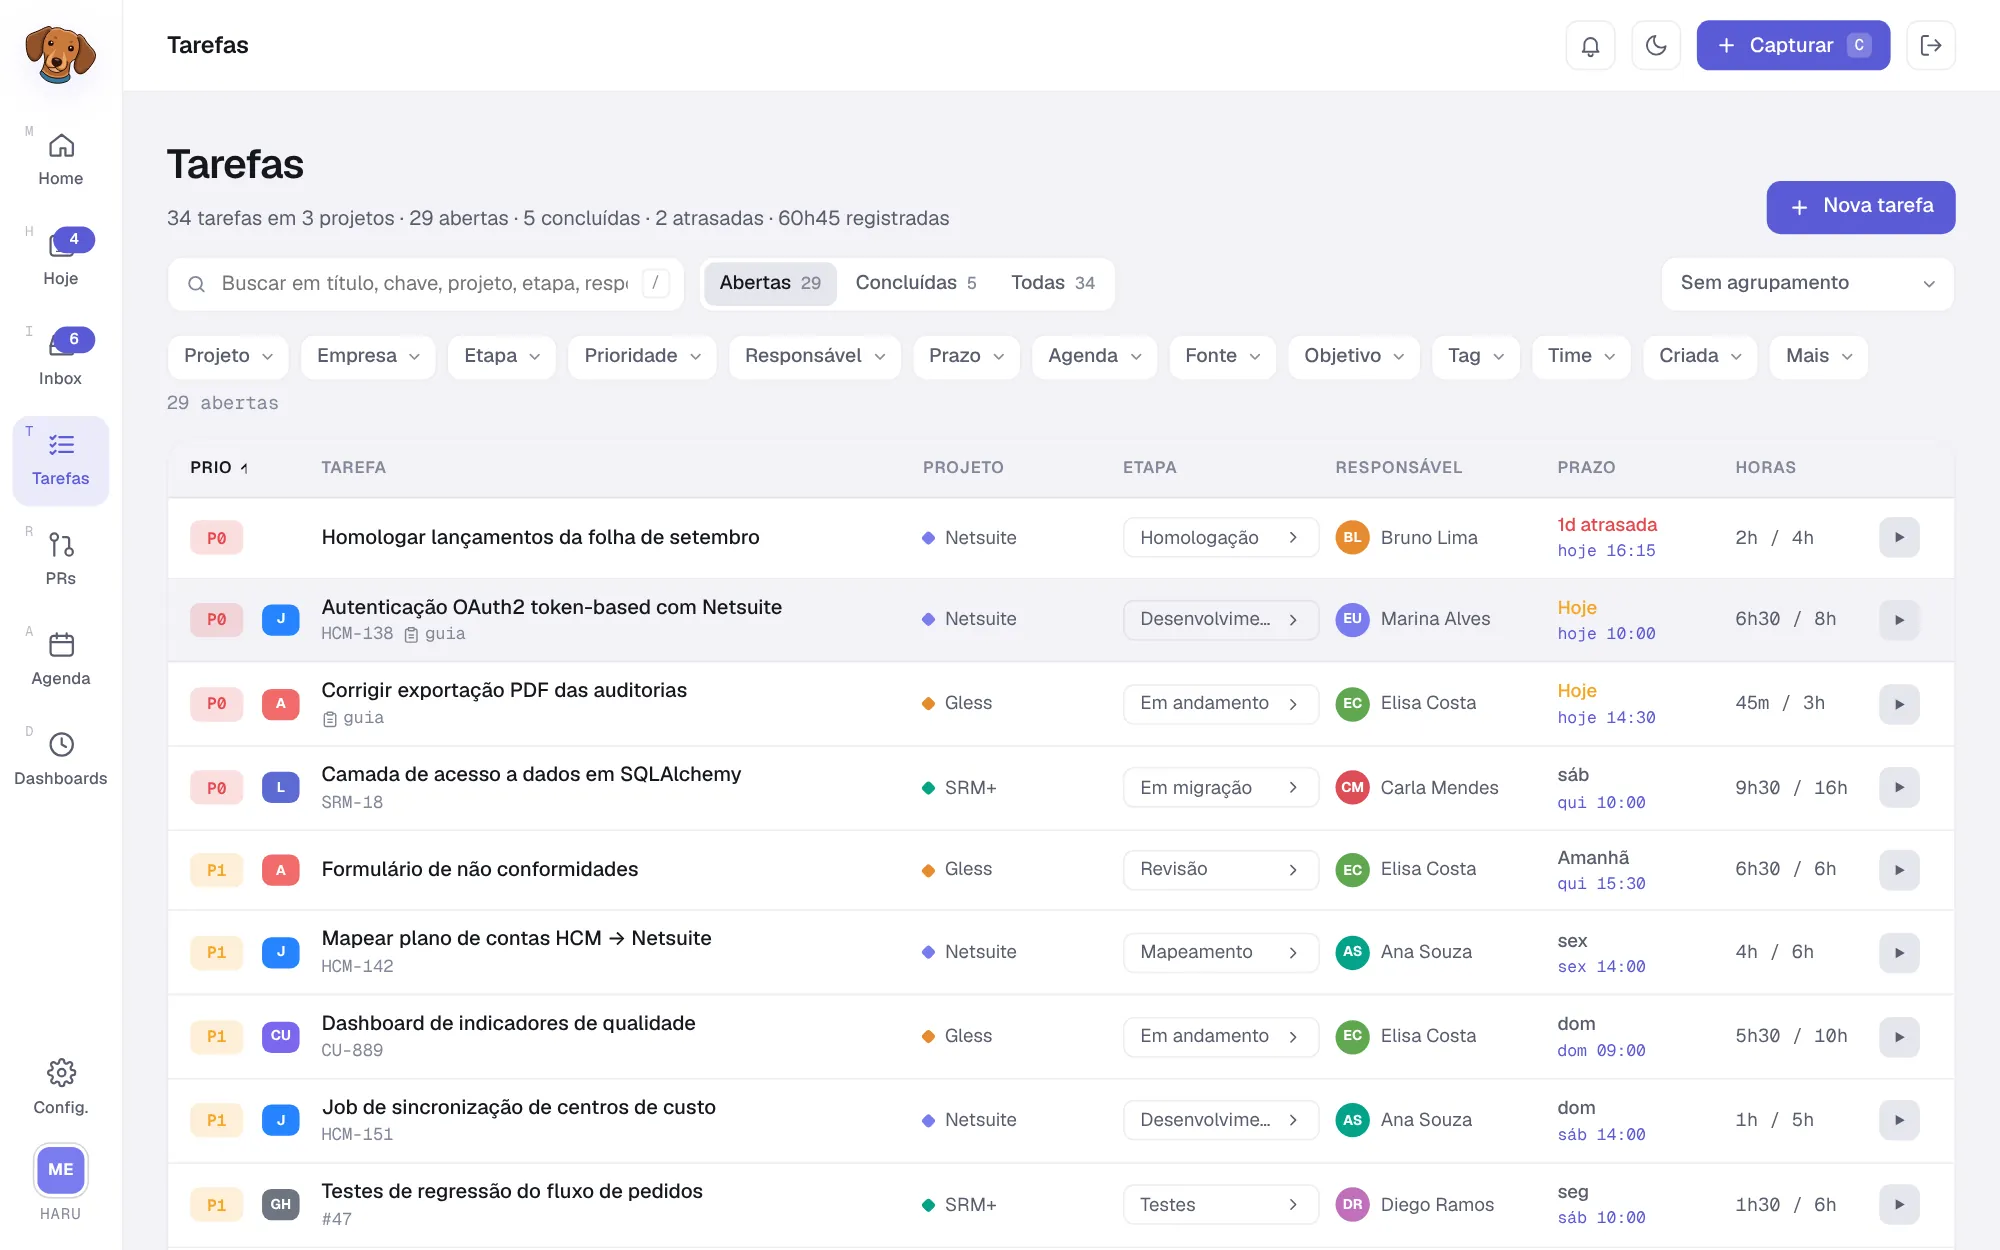Change Em migração stage selector
The width and height of the screenshot is (2000, 1250).
click(x=1220, y=787)
